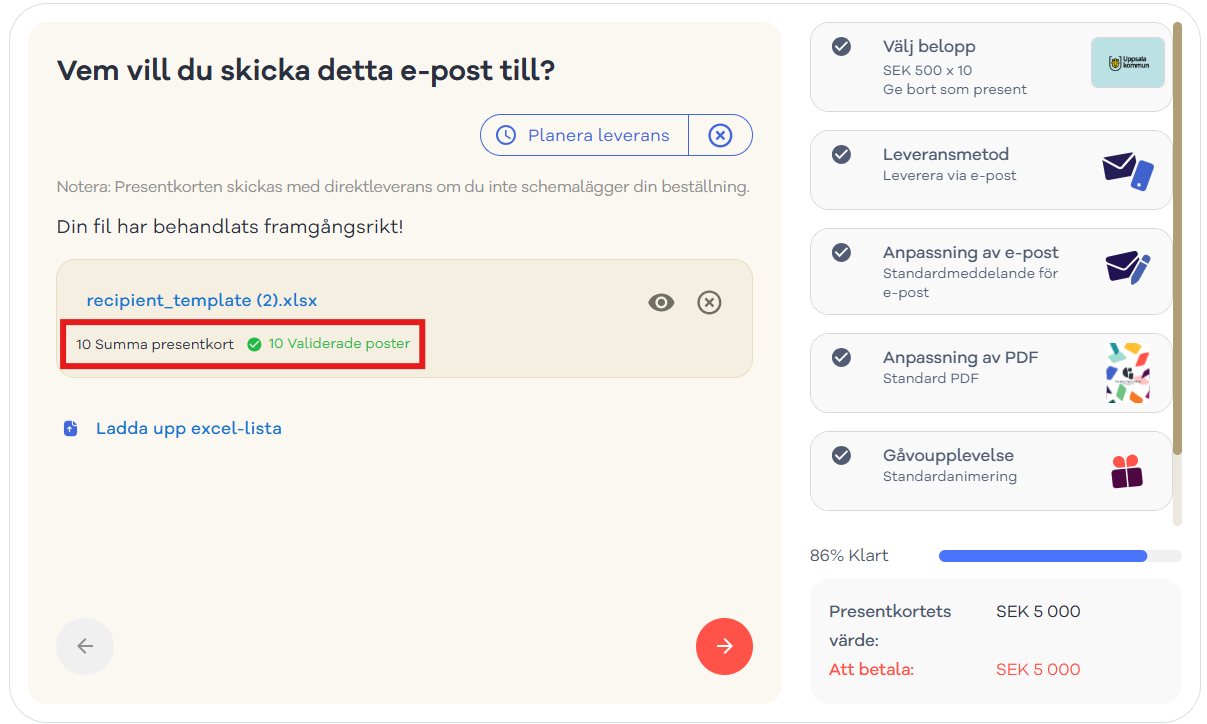Image resolution: width=1207 pixels, height=724 pixels.
Task: Preview uploaded file with the eye icon
Action: 661,302
